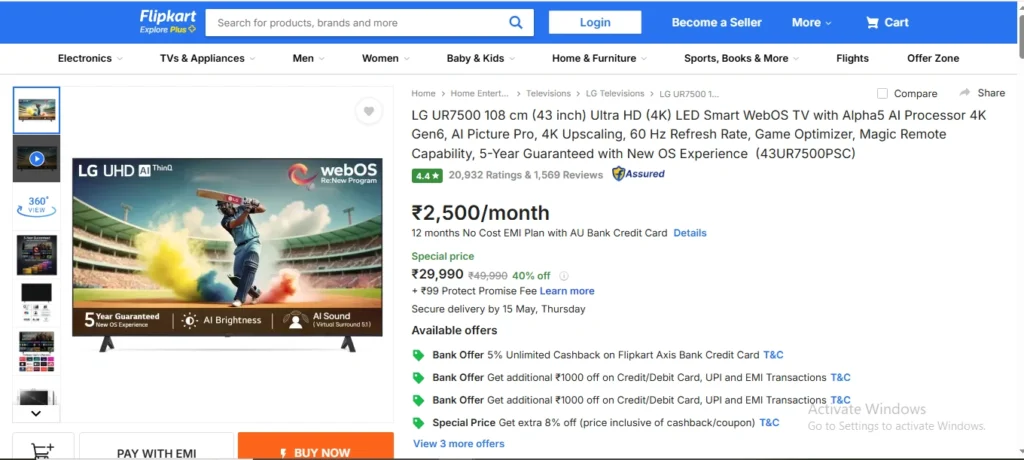Click the Flipkart Assured badge
Image resolution: width=1024 pixels, height=460 pixels.
coord(638,174)
